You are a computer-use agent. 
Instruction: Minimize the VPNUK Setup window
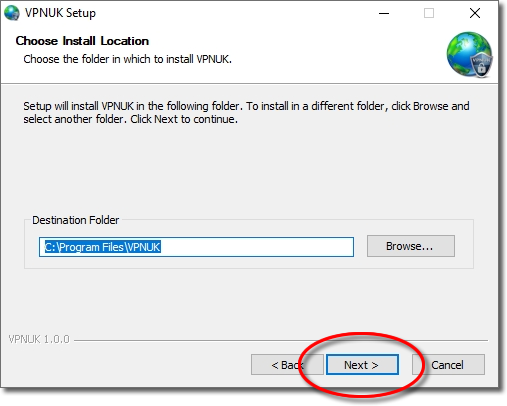384,13
